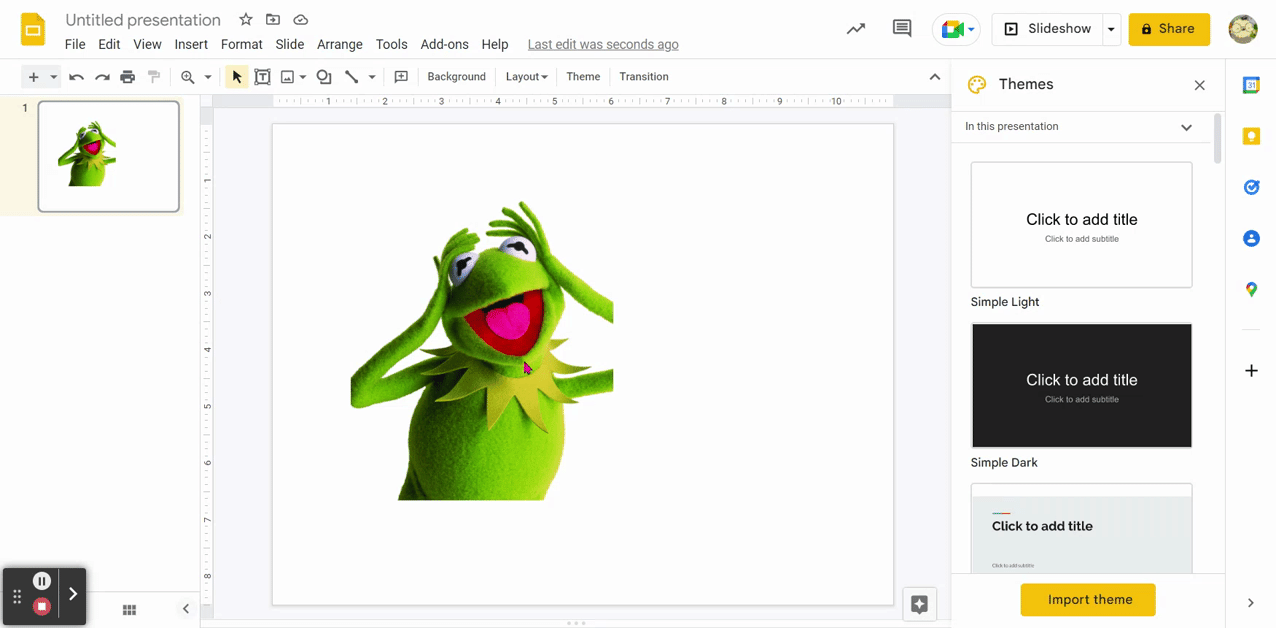Screen dimensions: 1276x628
Task: Apply the Simple Dark theme
Action: [1081, 385]
